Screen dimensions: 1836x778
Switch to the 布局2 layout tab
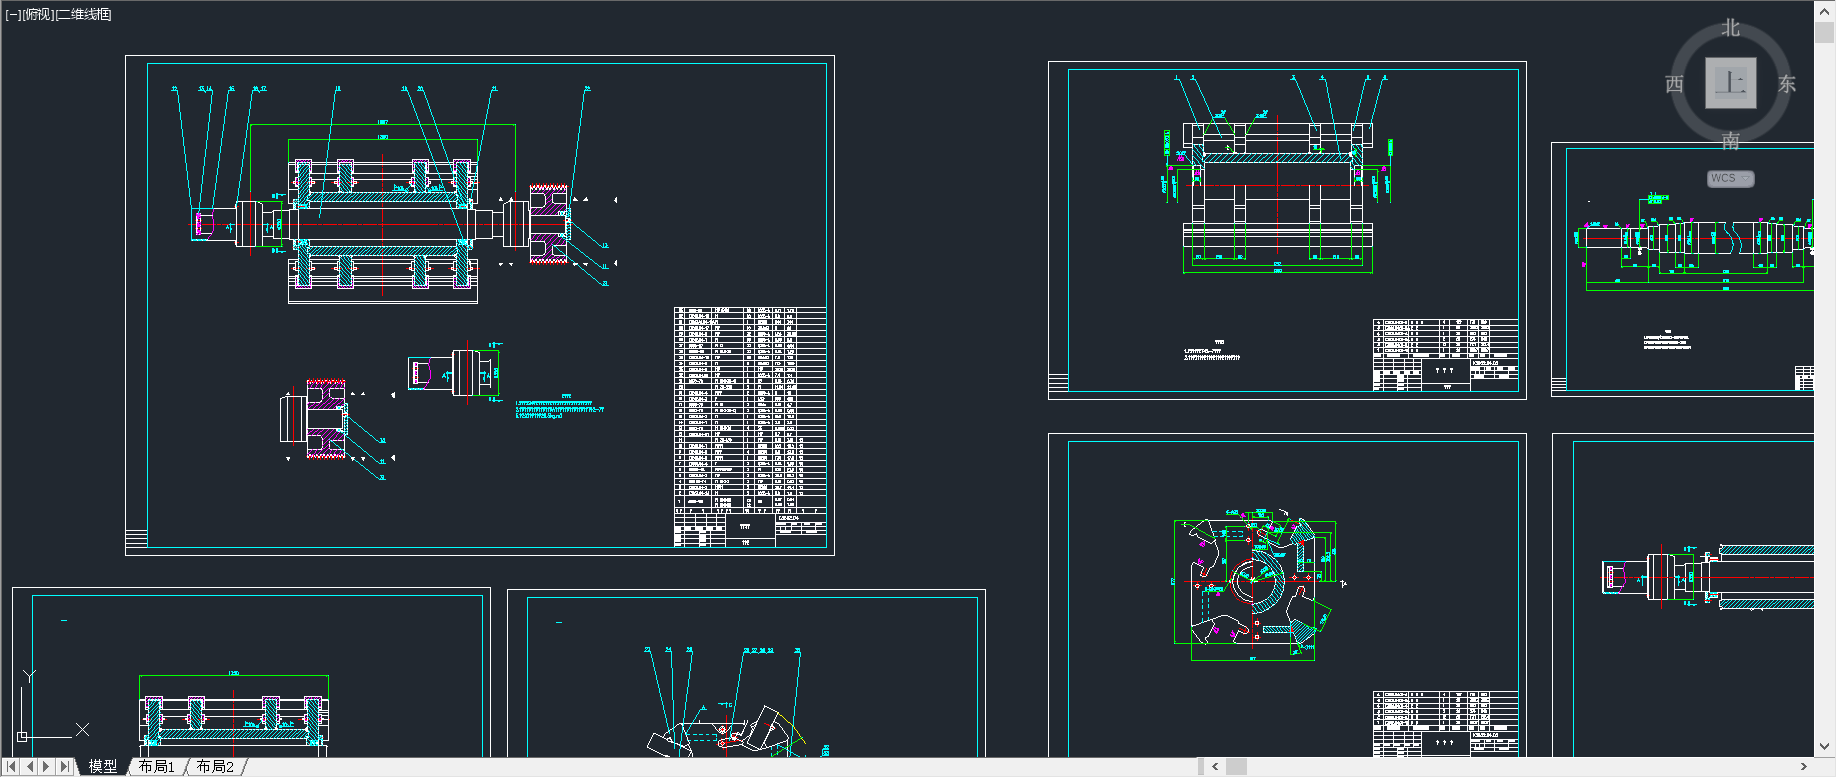(215, 767)
